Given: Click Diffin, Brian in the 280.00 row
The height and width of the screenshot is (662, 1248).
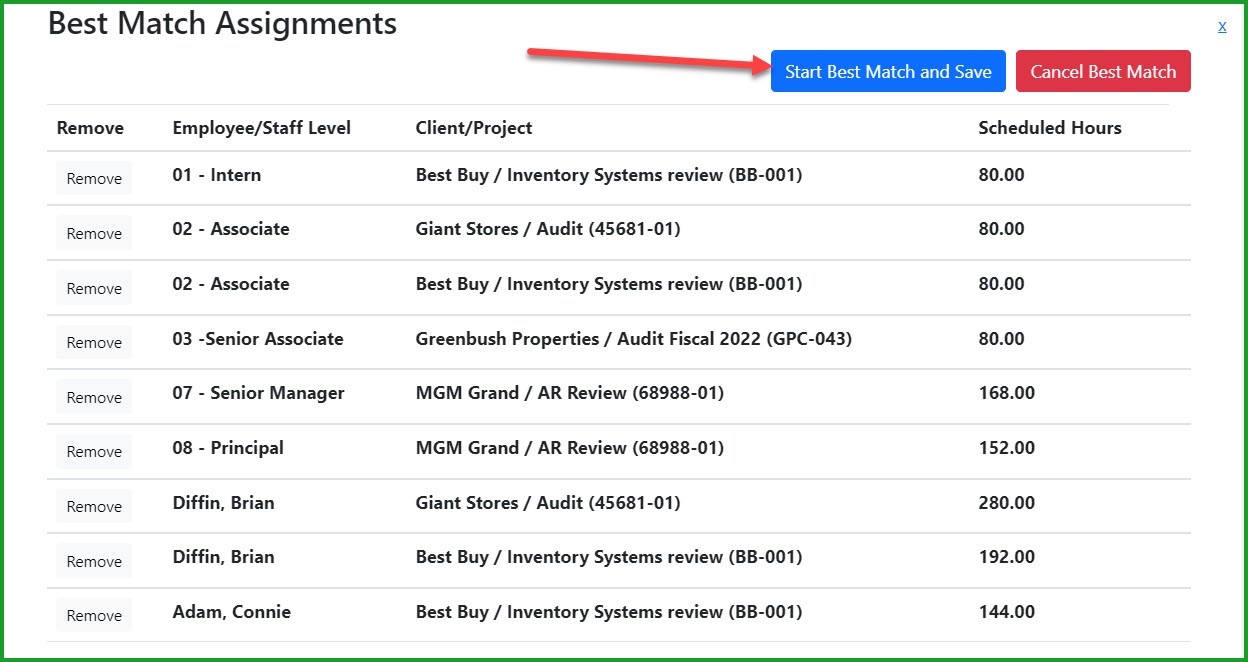Looking at the screenshot, I should point(223,503).
